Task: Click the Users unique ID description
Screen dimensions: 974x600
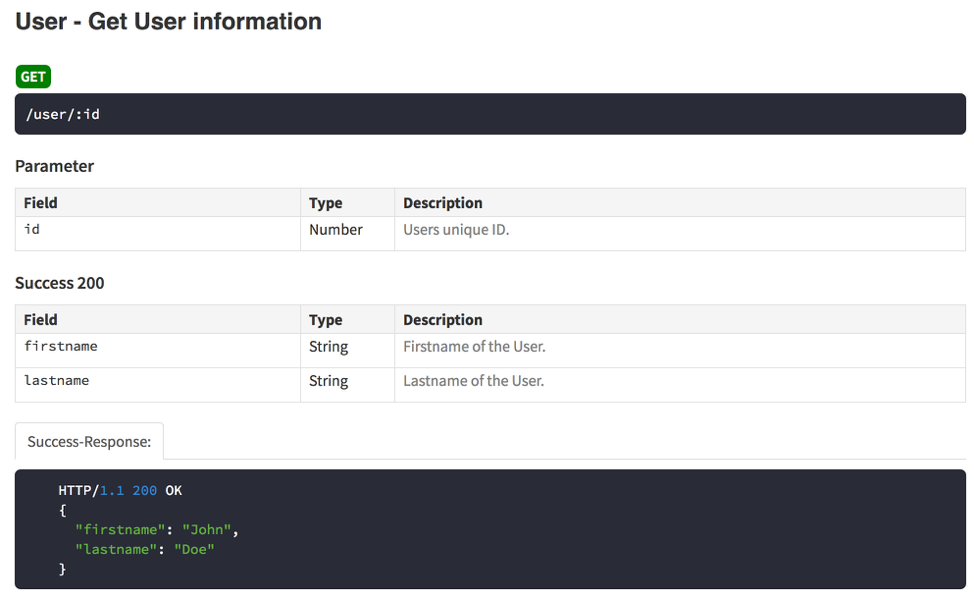Action: coord(456,230)
